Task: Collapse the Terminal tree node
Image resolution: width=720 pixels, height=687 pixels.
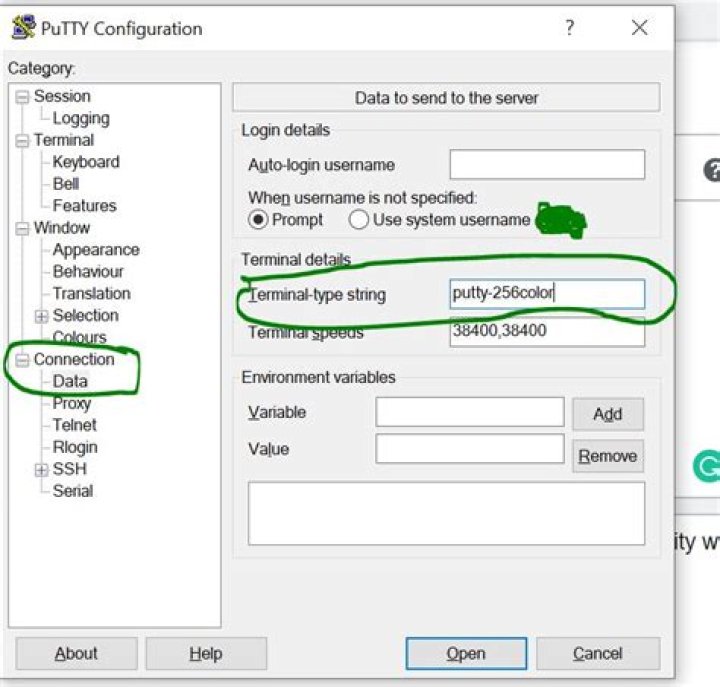Action: (22, 141)
